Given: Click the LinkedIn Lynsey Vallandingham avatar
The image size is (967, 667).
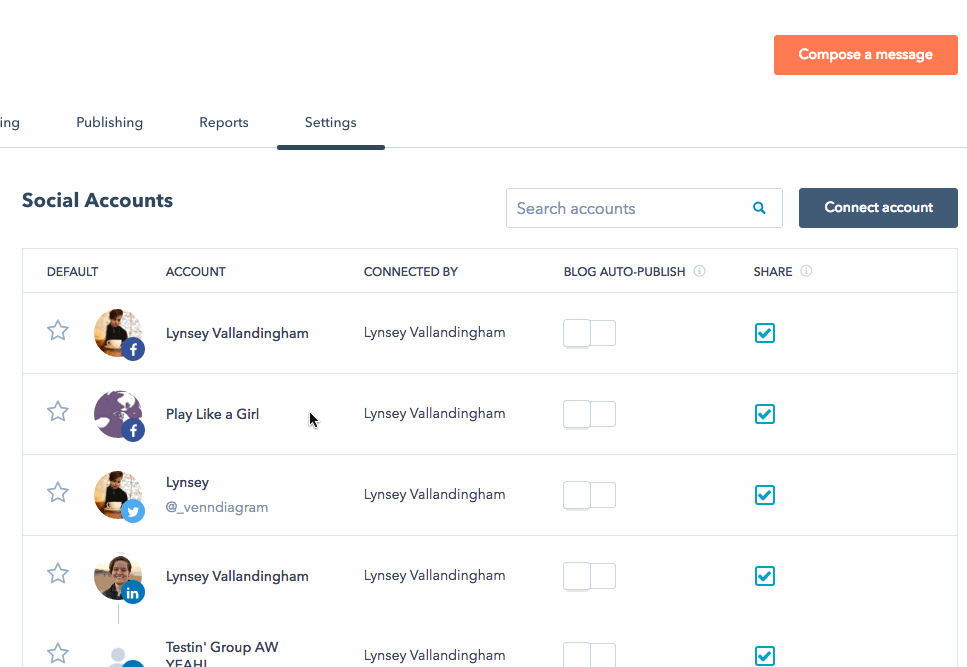Looking at the screenshot, I should coord(118,577).
